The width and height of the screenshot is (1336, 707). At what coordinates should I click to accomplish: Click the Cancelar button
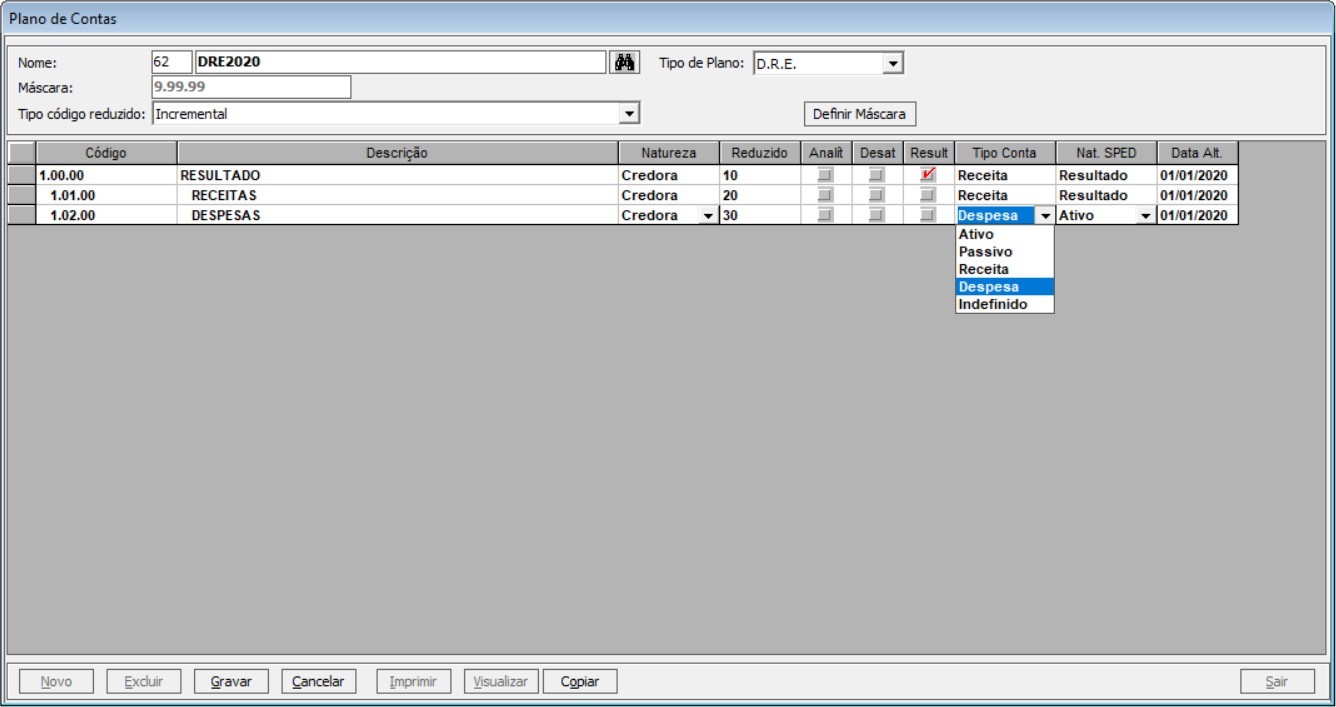point(318,682)
